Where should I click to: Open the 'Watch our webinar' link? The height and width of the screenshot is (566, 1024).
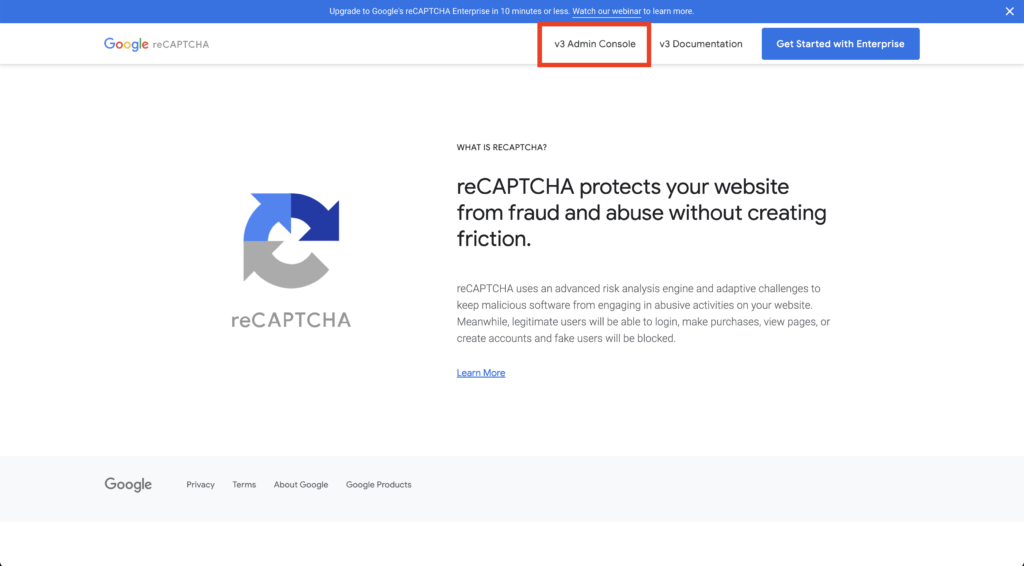(606, 11)
